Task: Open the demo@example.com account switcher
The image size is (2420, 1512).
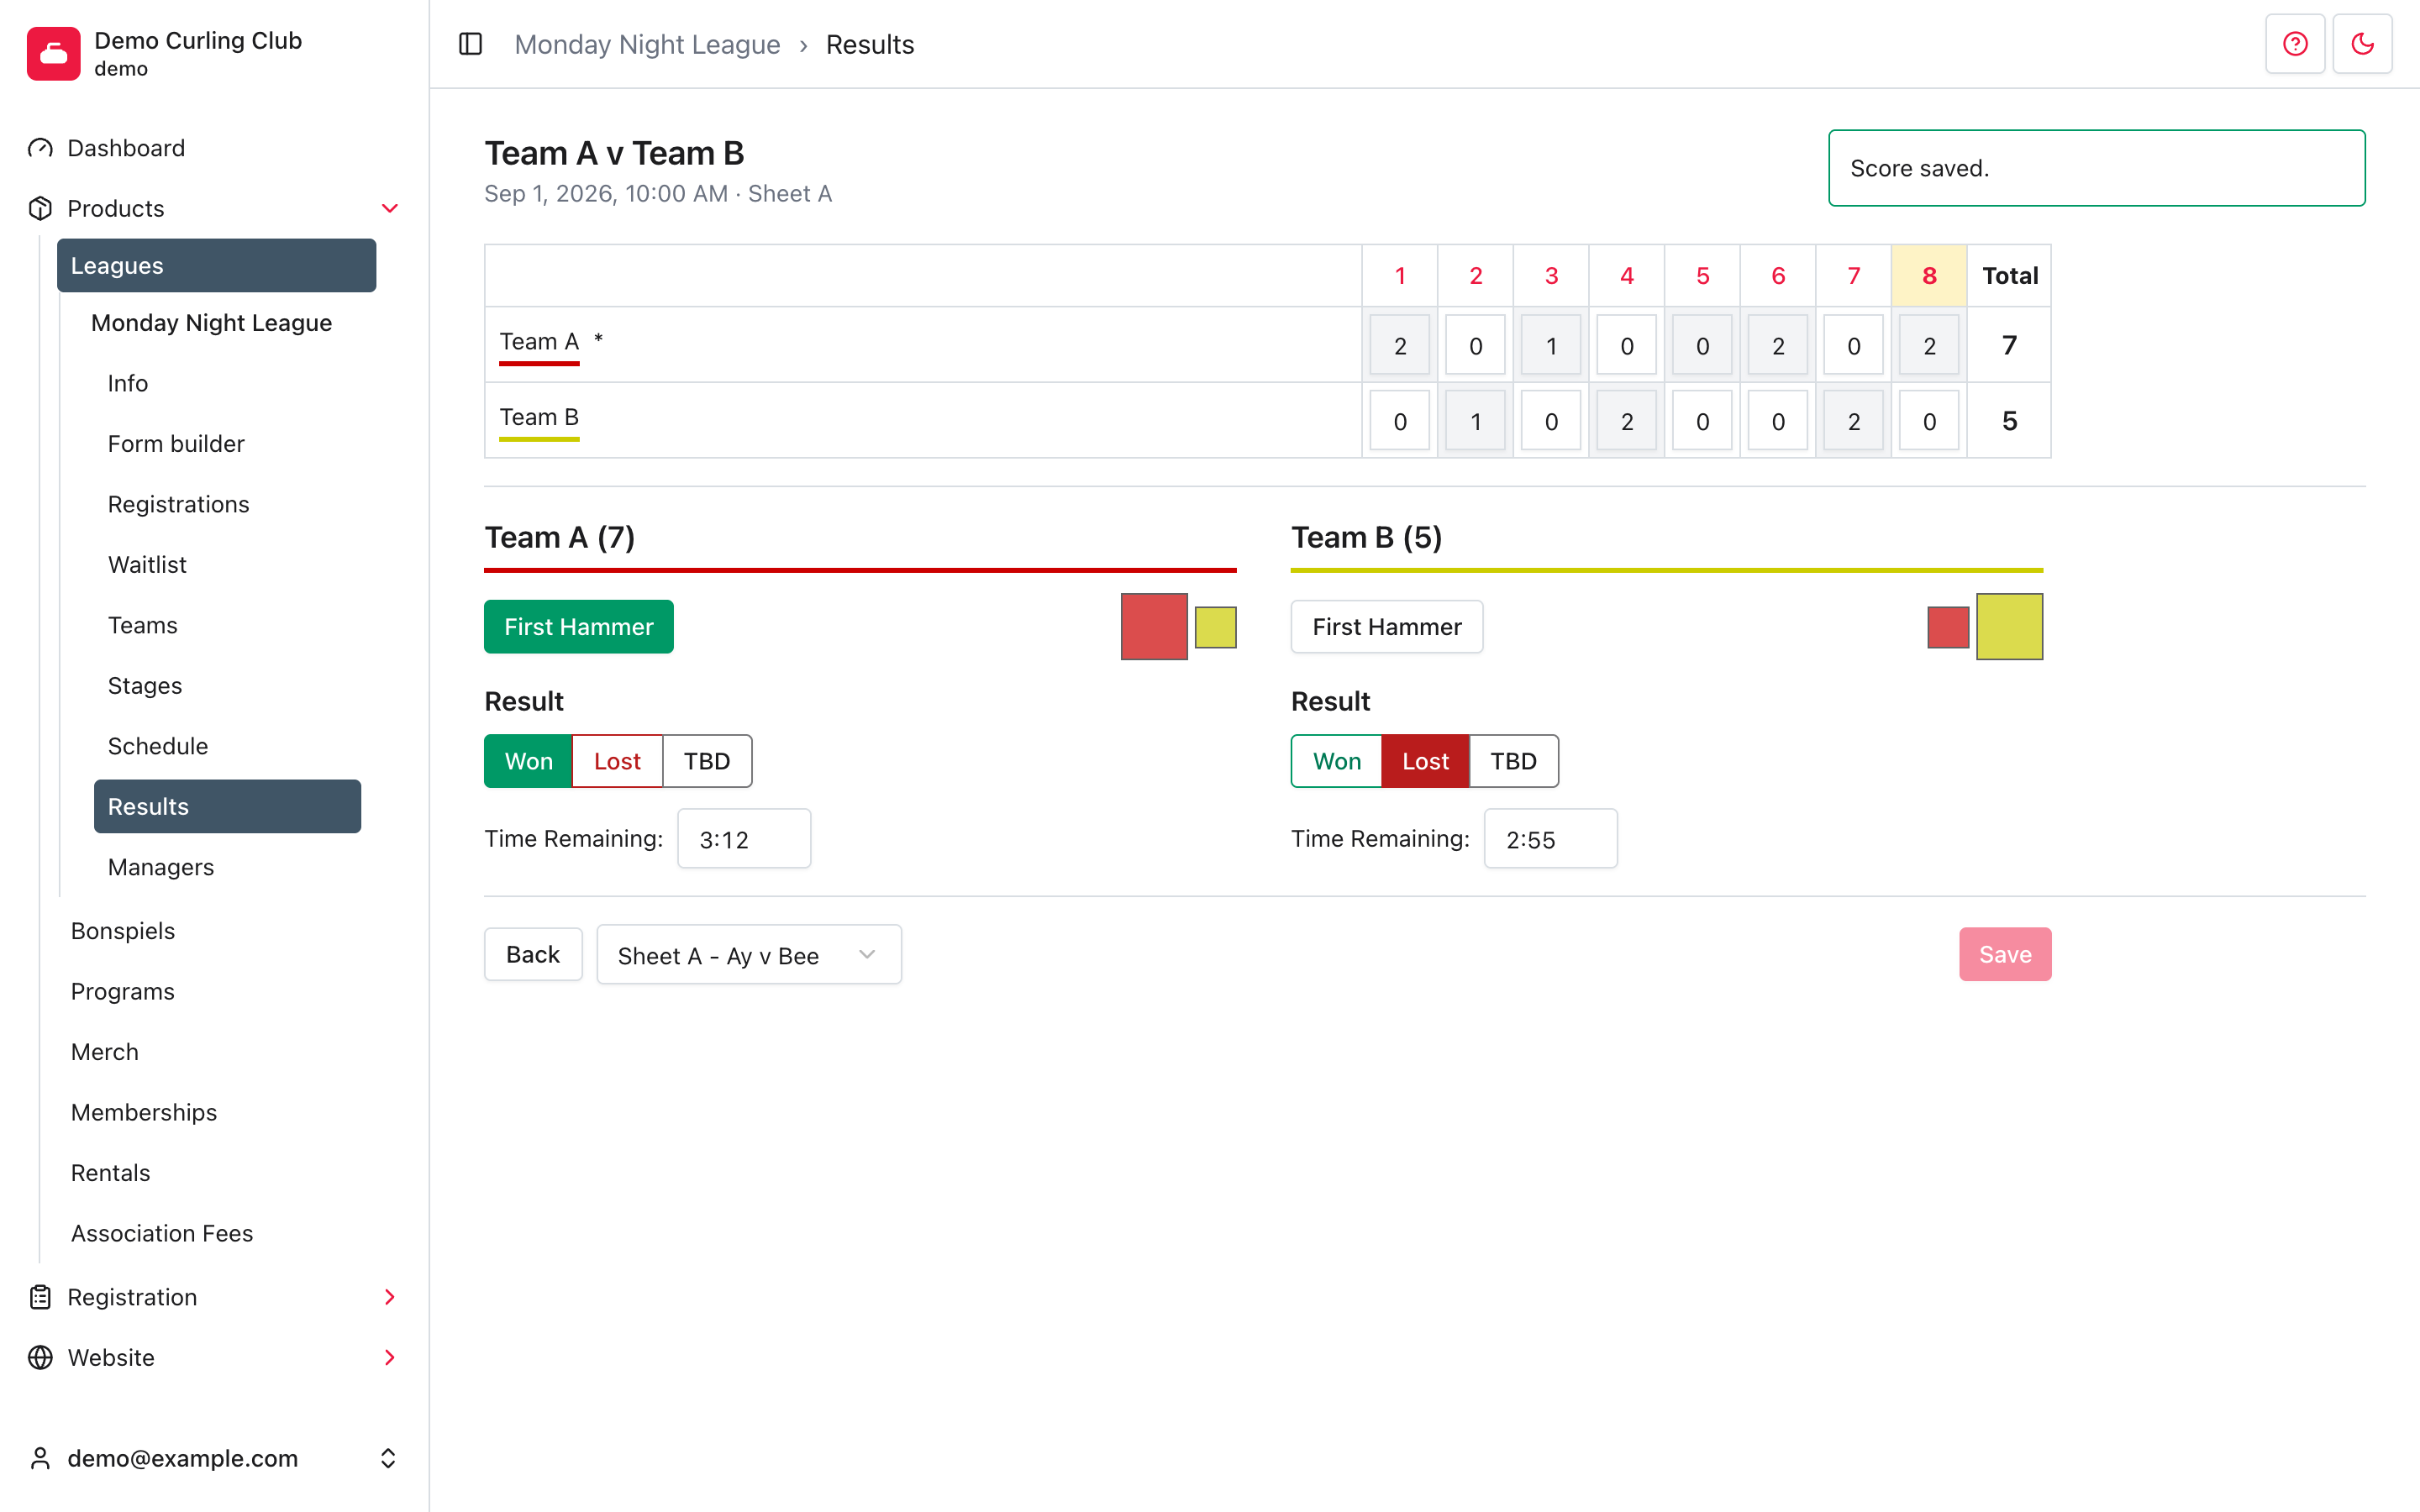Action: (214, 1458)
